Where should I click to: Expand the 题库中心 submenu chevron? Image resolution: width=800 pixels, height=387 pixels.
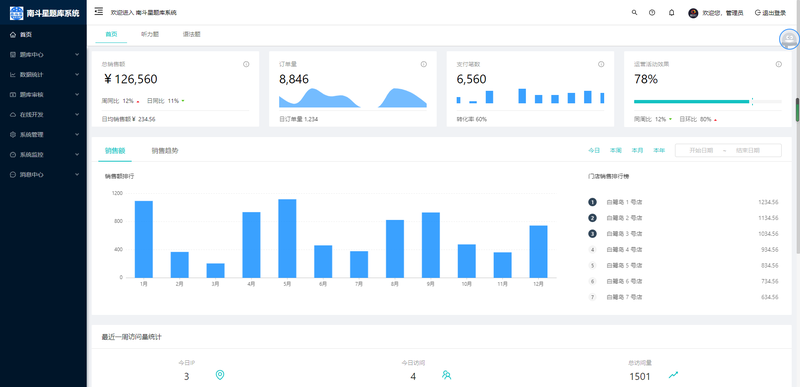(77, 55)
